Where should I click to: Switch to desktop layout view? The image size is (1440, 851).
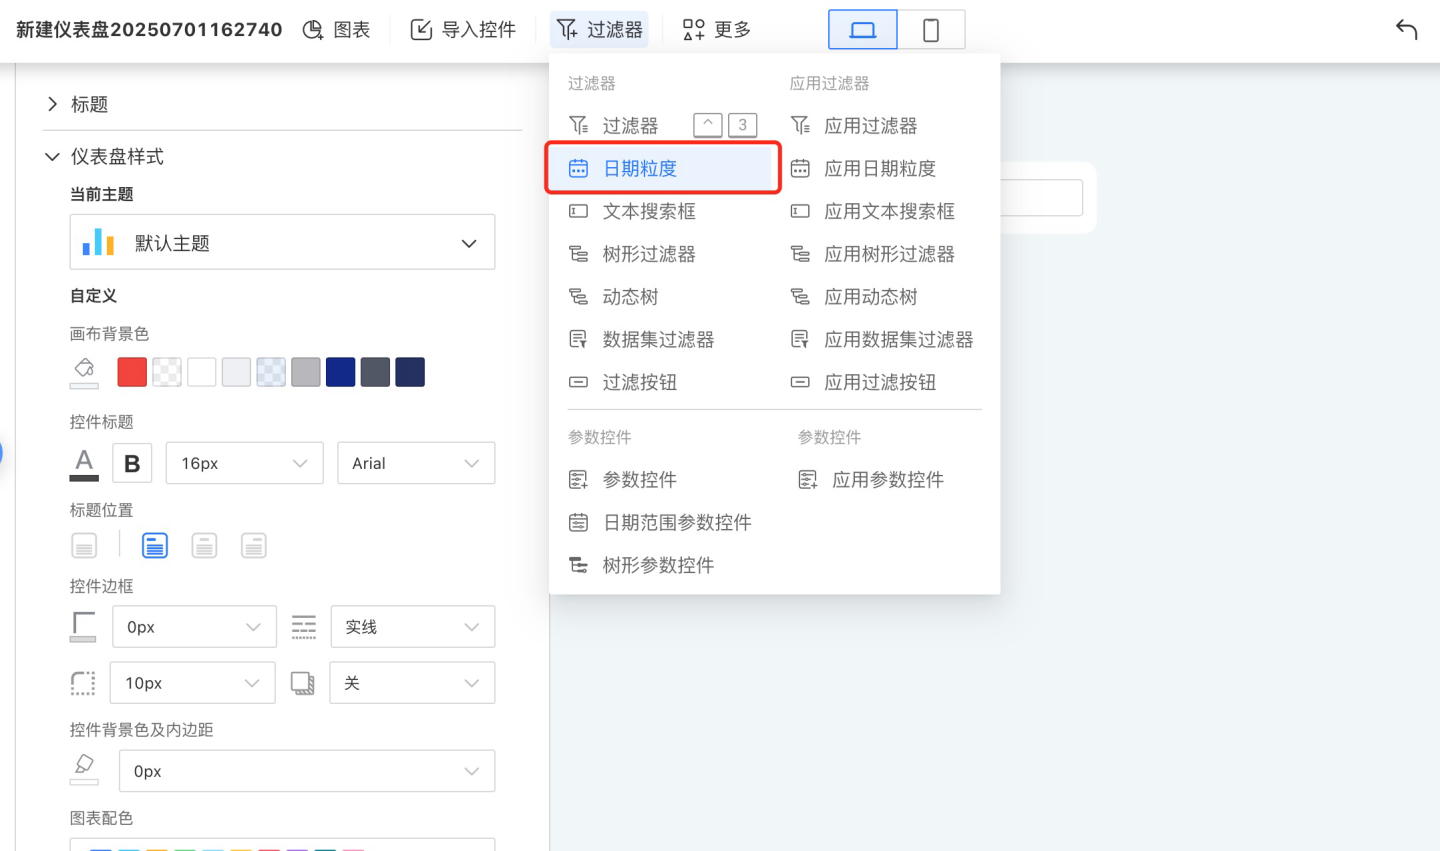pyautogui.click(x=862, y=30)
